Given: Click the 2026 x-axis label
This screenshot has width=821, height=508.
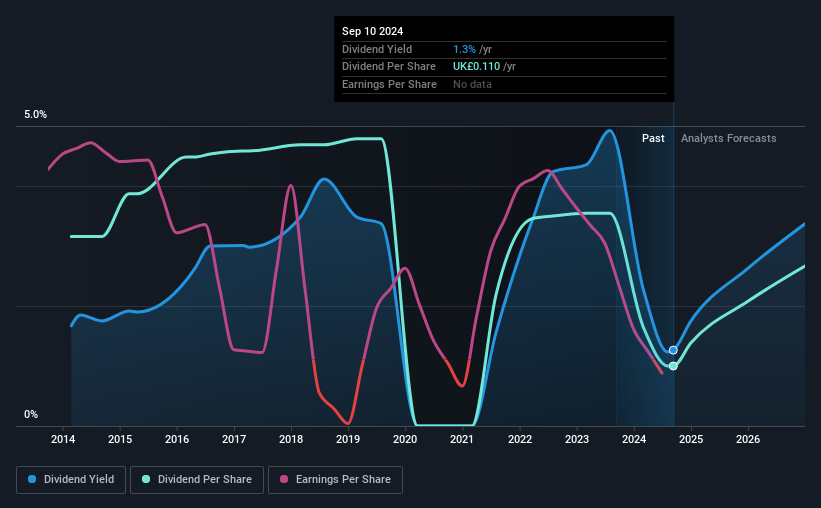Looking at the screenshot, I should pos(748,439).
